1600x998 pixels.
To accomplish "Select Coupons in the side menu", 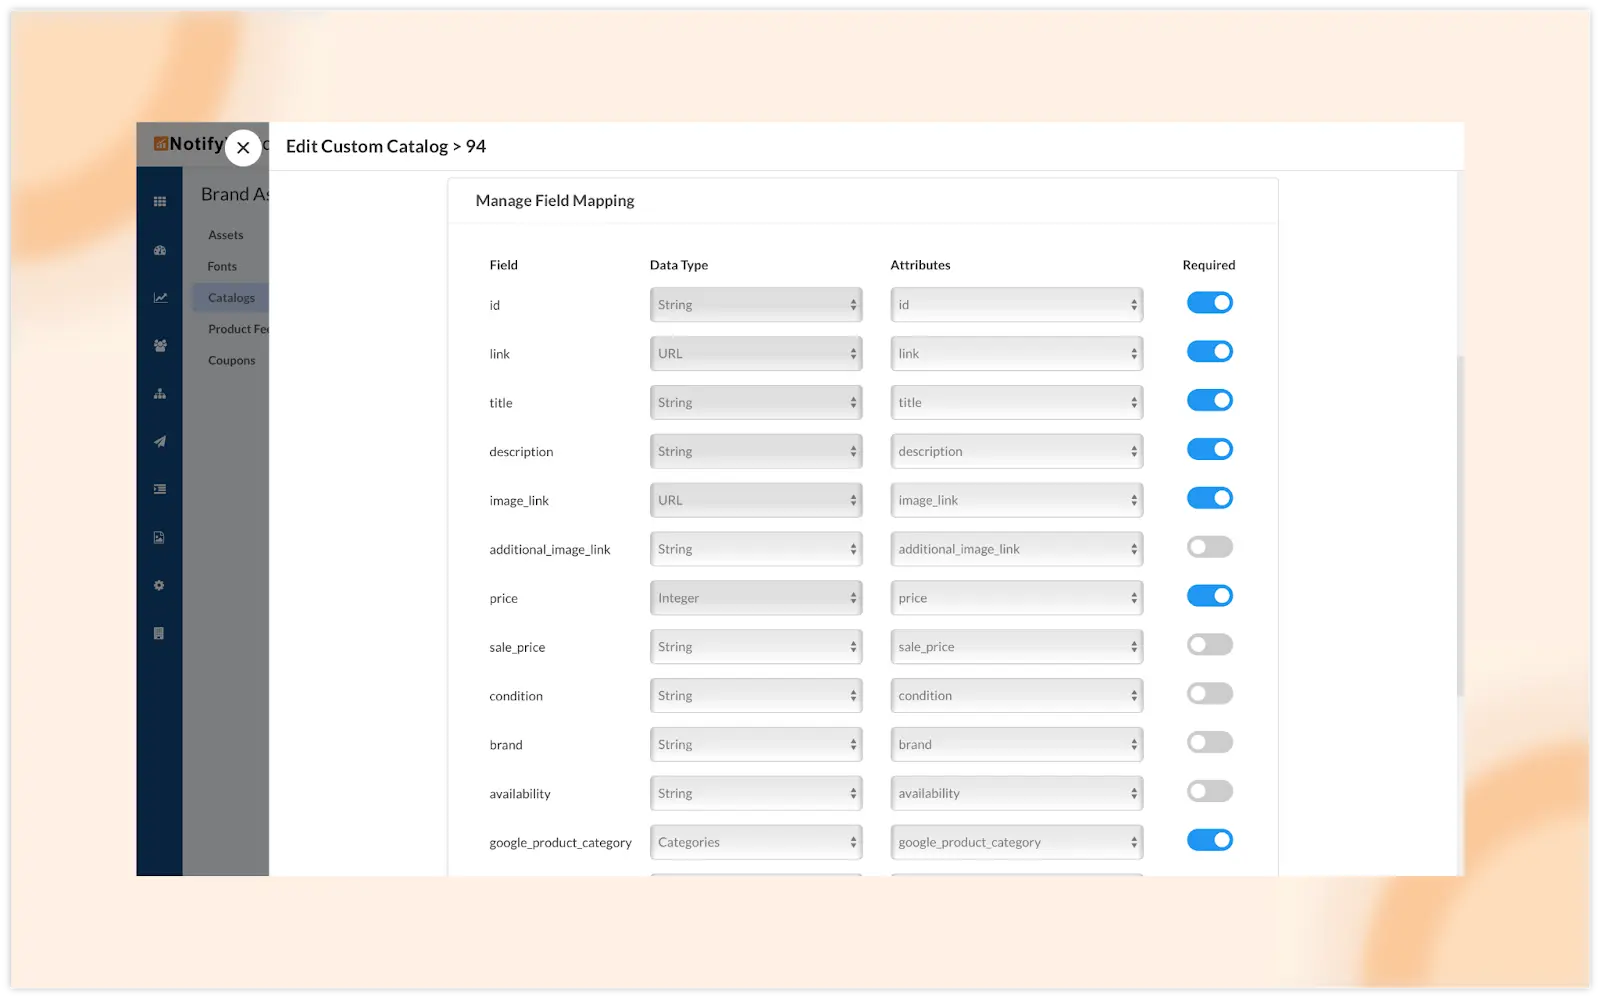I will click(231, 361).
